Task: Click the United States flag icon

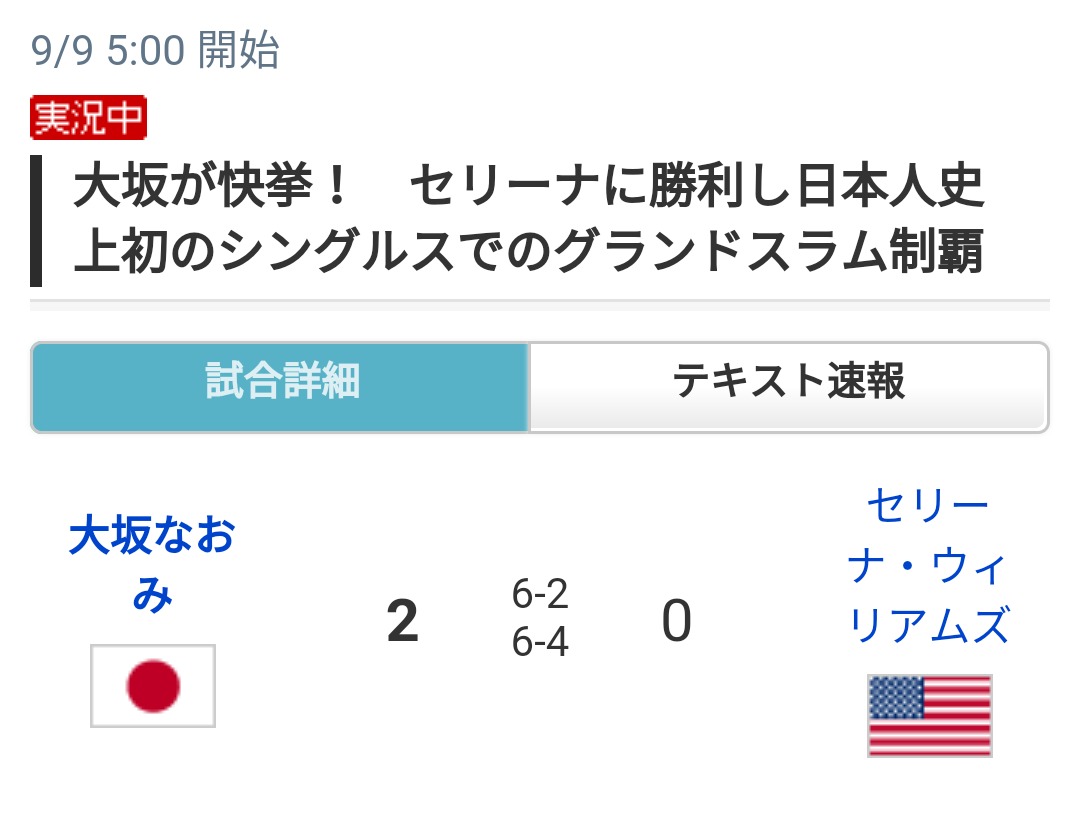Action: pyautogui.click(x=930, y=715)
